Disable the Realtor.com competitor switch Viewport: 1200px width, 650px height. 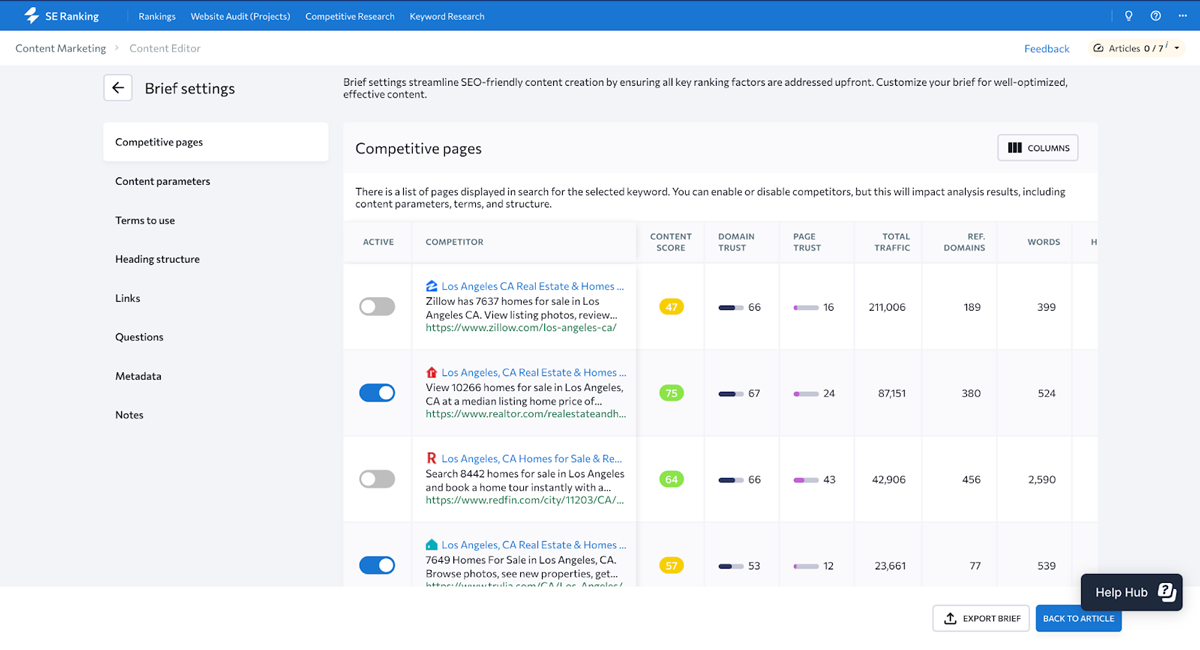click(377, 393)
